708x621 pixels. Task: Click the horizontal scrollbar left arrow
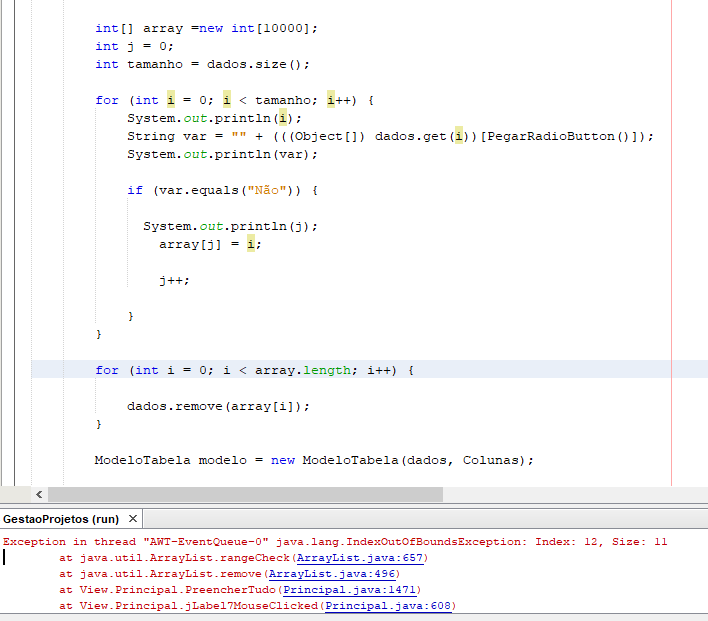pos(39,494)
